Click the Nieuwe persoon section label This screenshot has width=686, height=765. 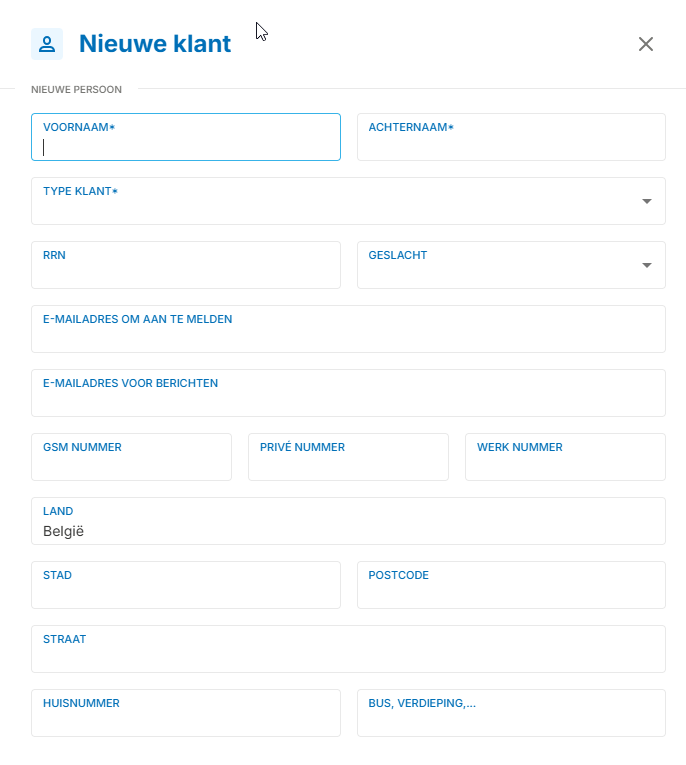[x=77, y=90]
